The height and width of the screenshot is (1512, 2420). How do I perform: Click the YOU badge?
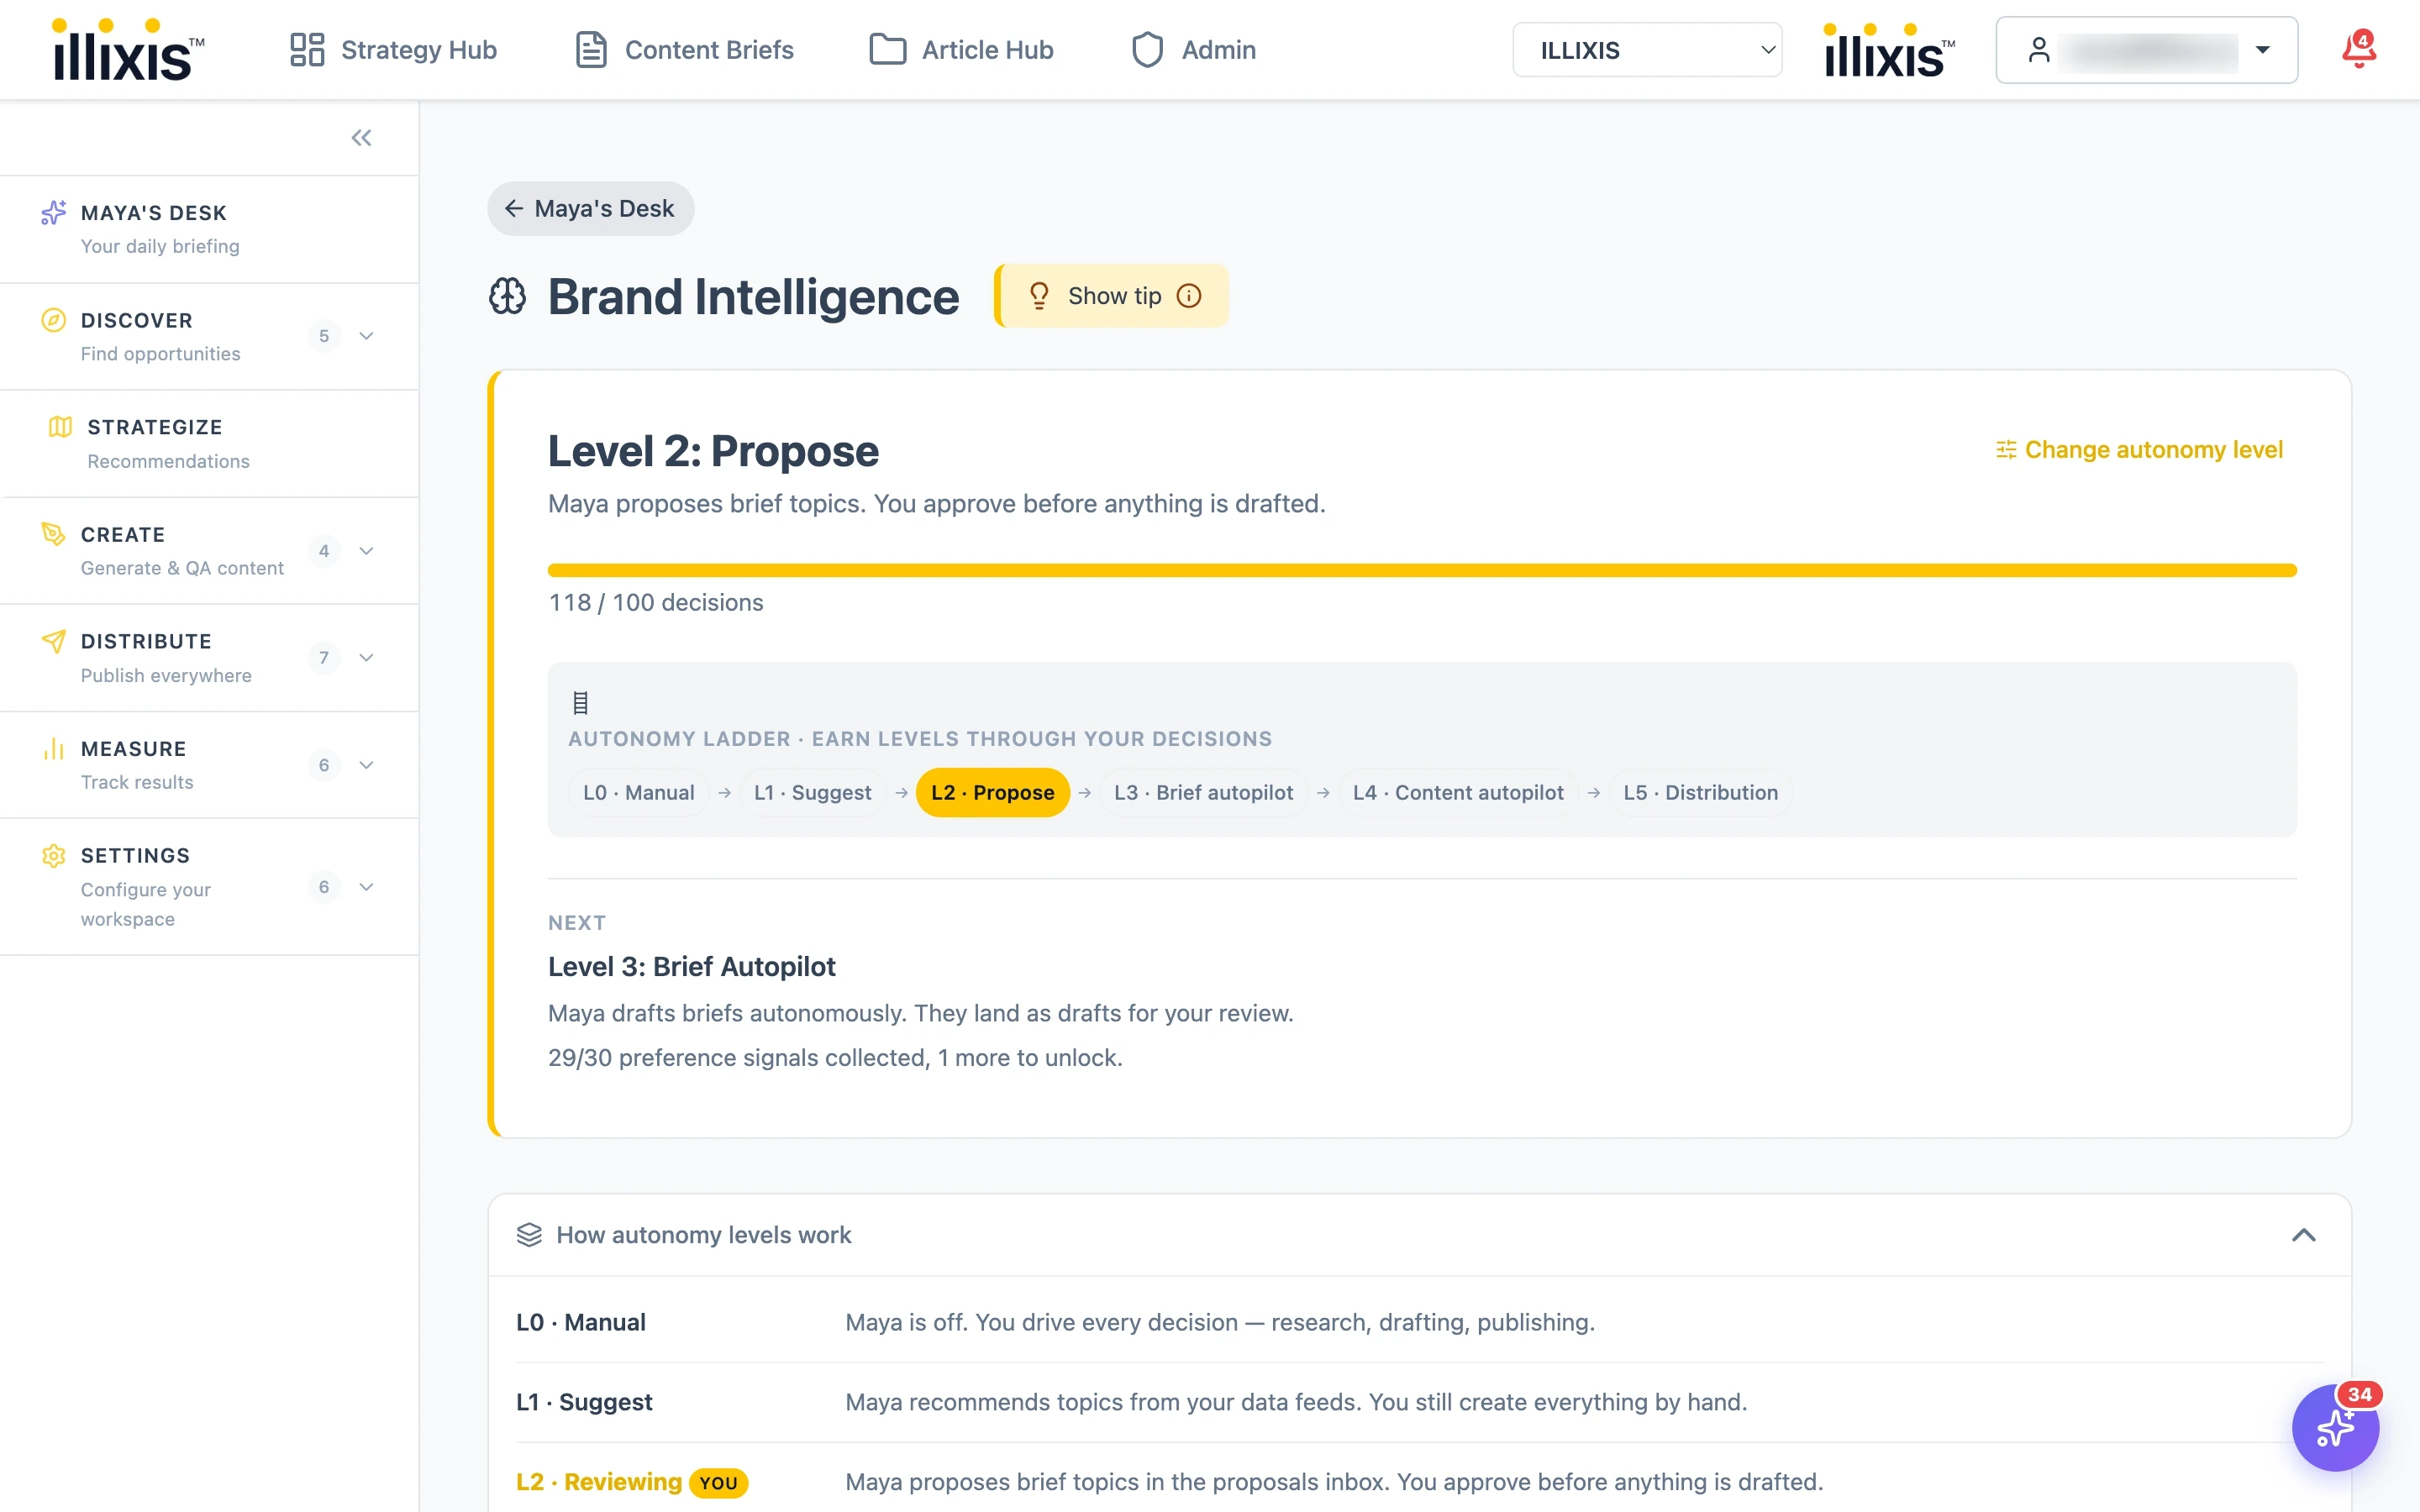click(x=719, y=1483)
